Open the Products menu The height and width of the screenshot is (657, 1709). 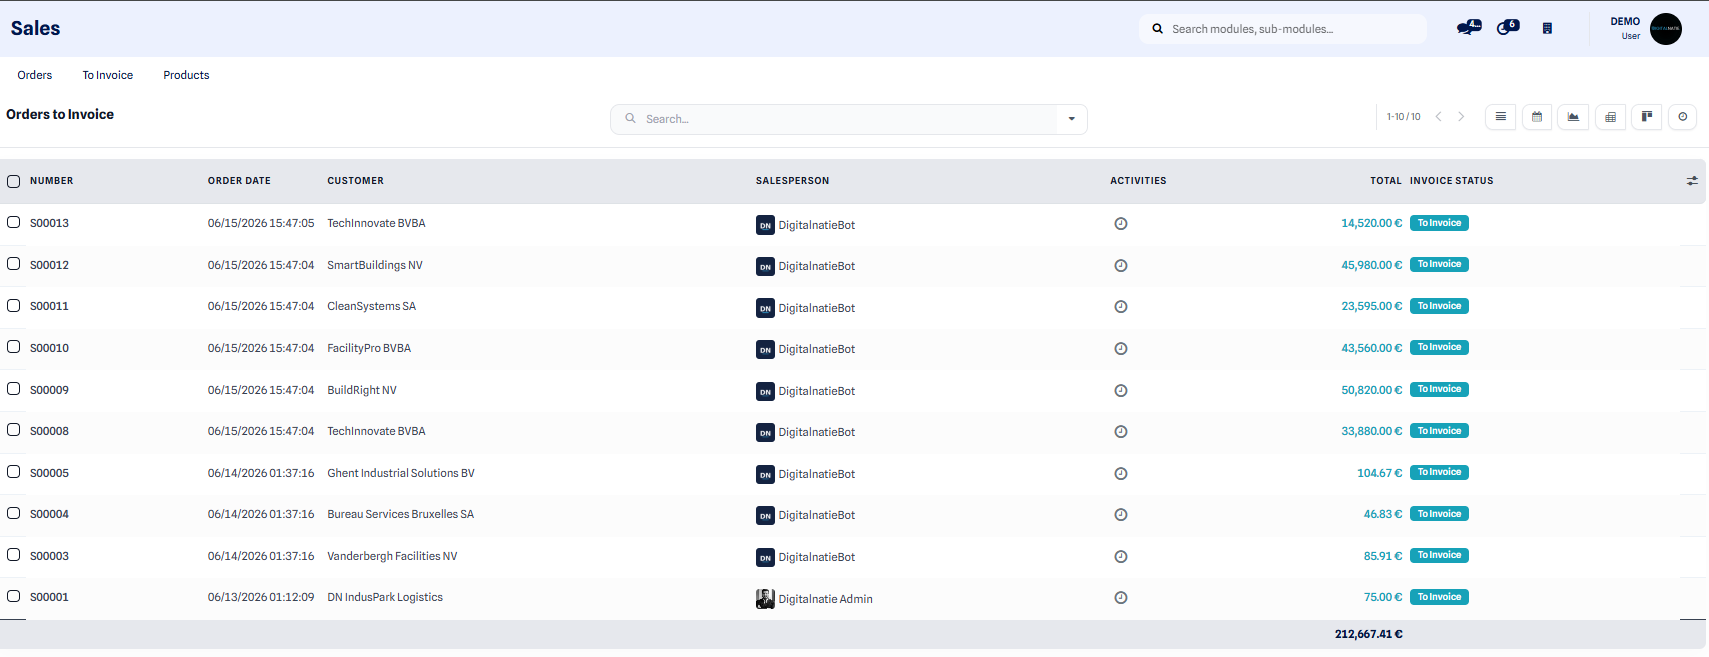tap(186, 75)
